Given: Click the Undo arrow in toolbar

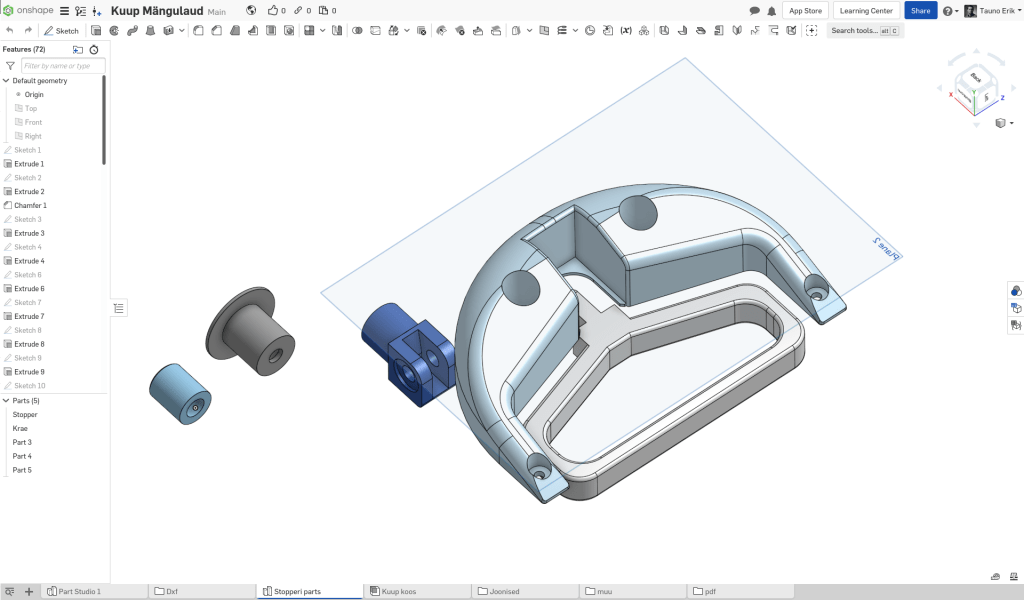Looking at the screenshot, I should 9,30.
